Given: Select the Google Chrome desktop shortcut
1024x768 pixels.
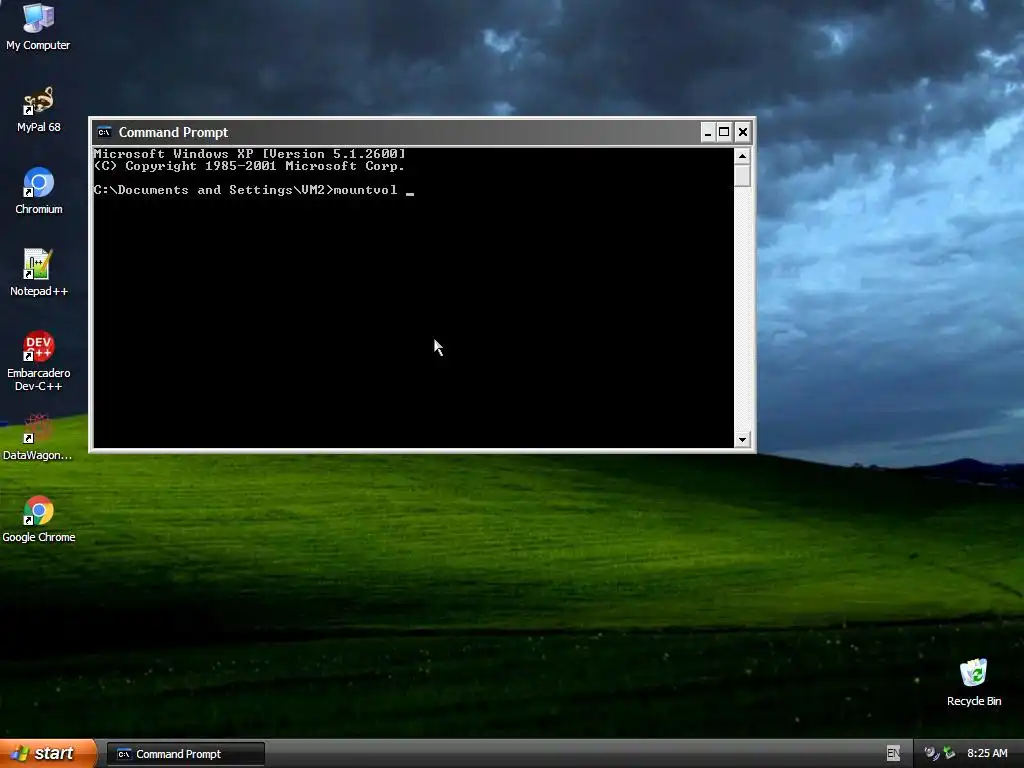Looking at the screenshot, I should 39,519.
